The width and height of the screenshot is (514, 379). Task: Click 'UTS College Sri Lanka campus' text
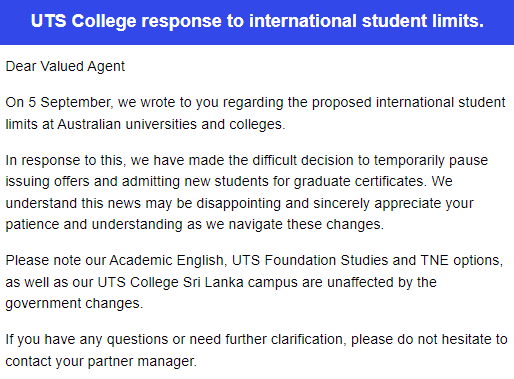(x=197, y=282)
